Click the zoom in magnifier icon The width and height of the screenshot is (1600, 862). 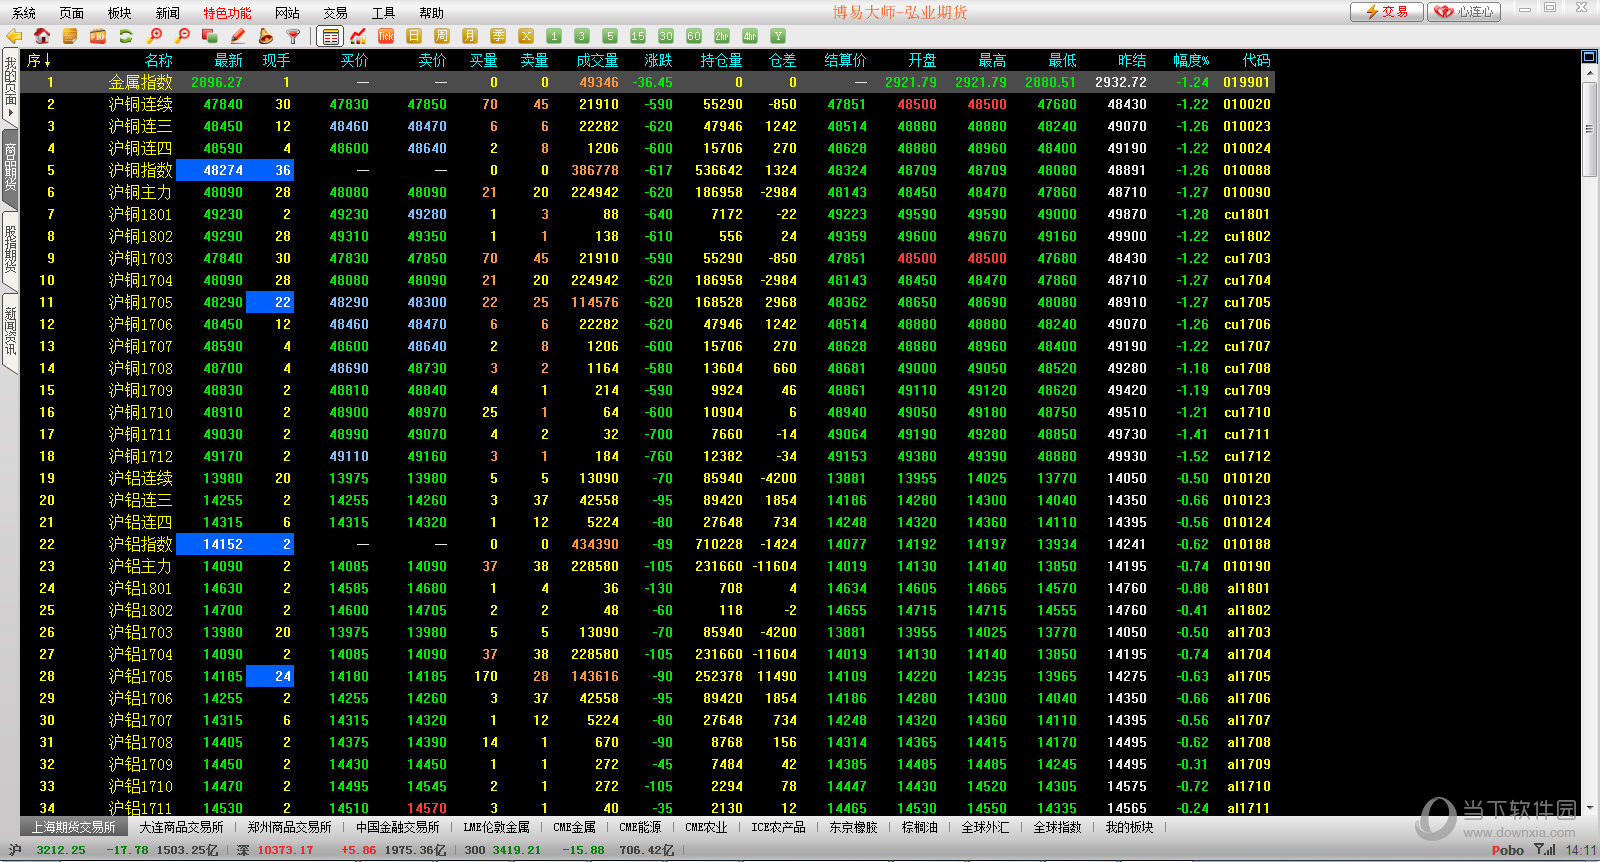pos(154,36)
